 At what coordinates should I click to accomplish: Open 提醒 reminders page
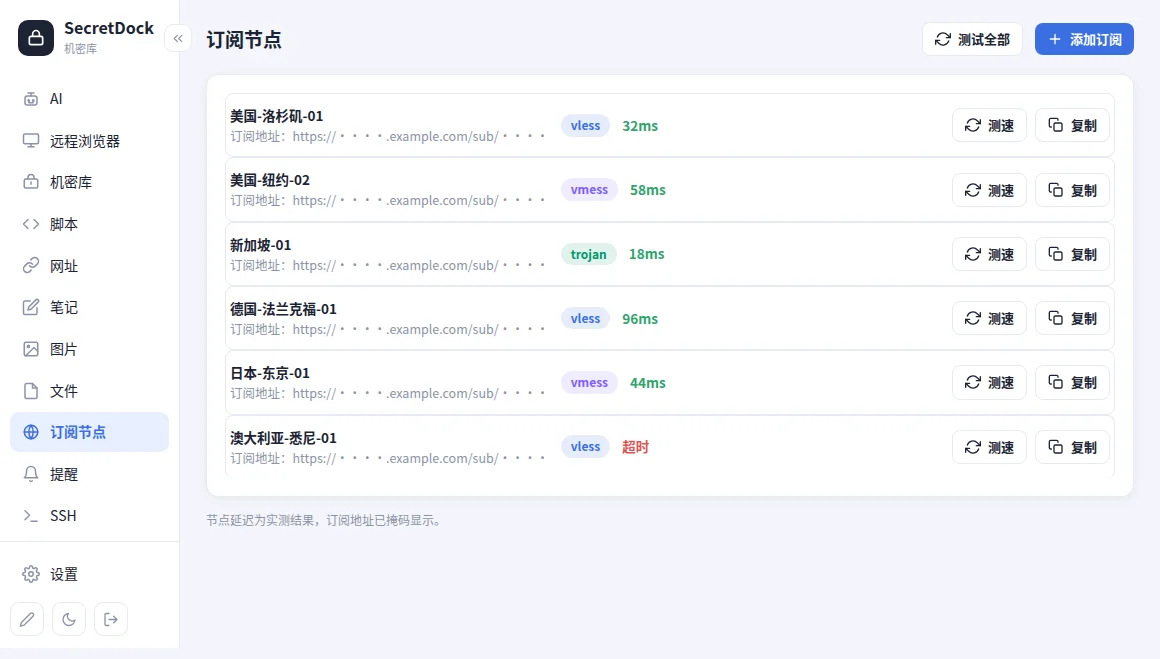click(90, 474)
